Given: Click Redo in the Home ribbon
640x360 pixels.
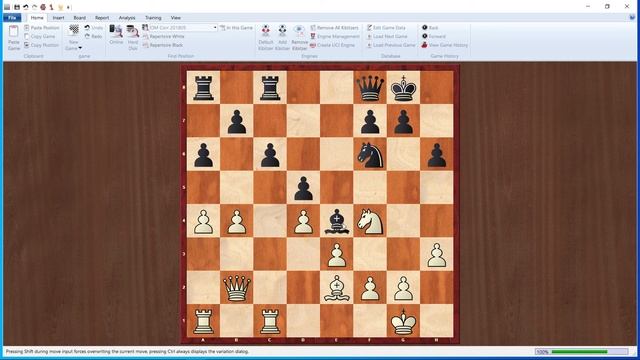Looking at the screenshot, I should 93,36.
